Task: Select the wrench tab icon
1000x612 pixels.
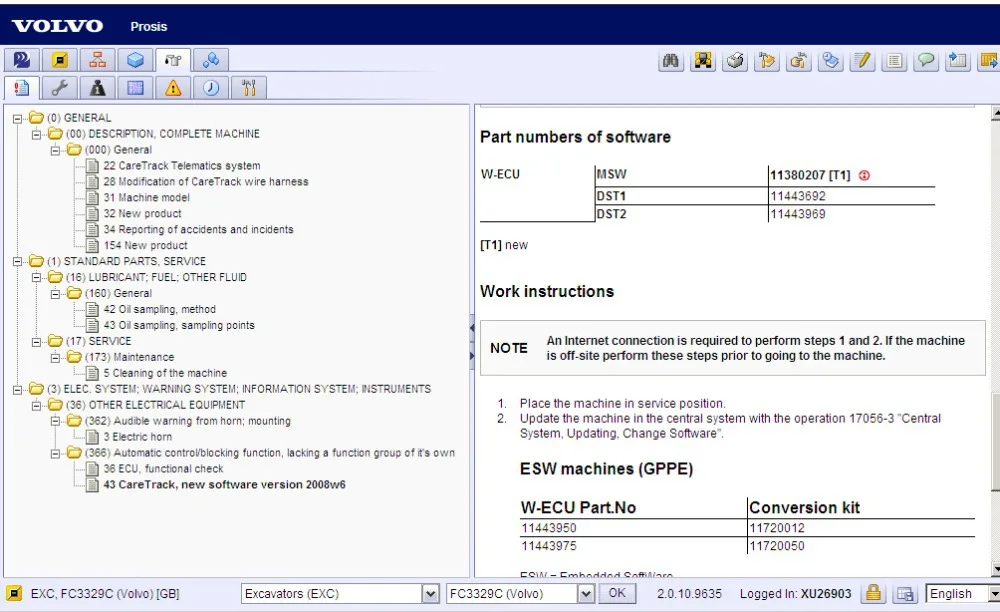Action: click(59, 88)
